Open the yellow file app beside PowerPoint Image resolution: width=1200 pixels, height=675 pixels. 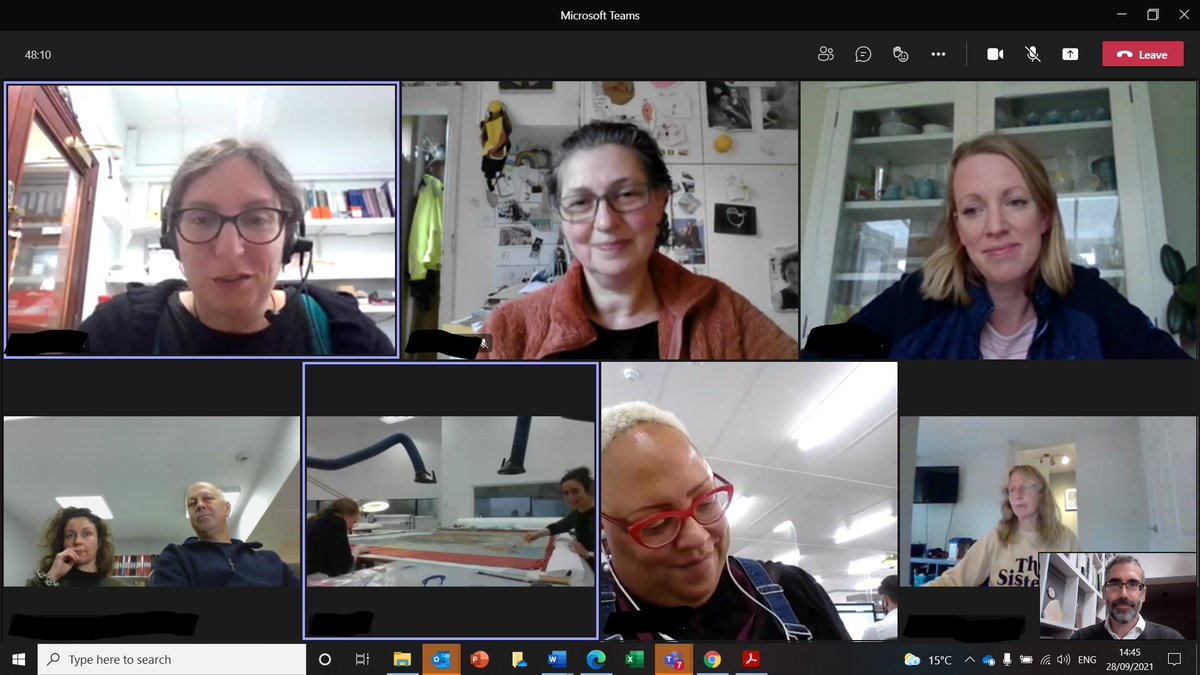tap(518, 659)
